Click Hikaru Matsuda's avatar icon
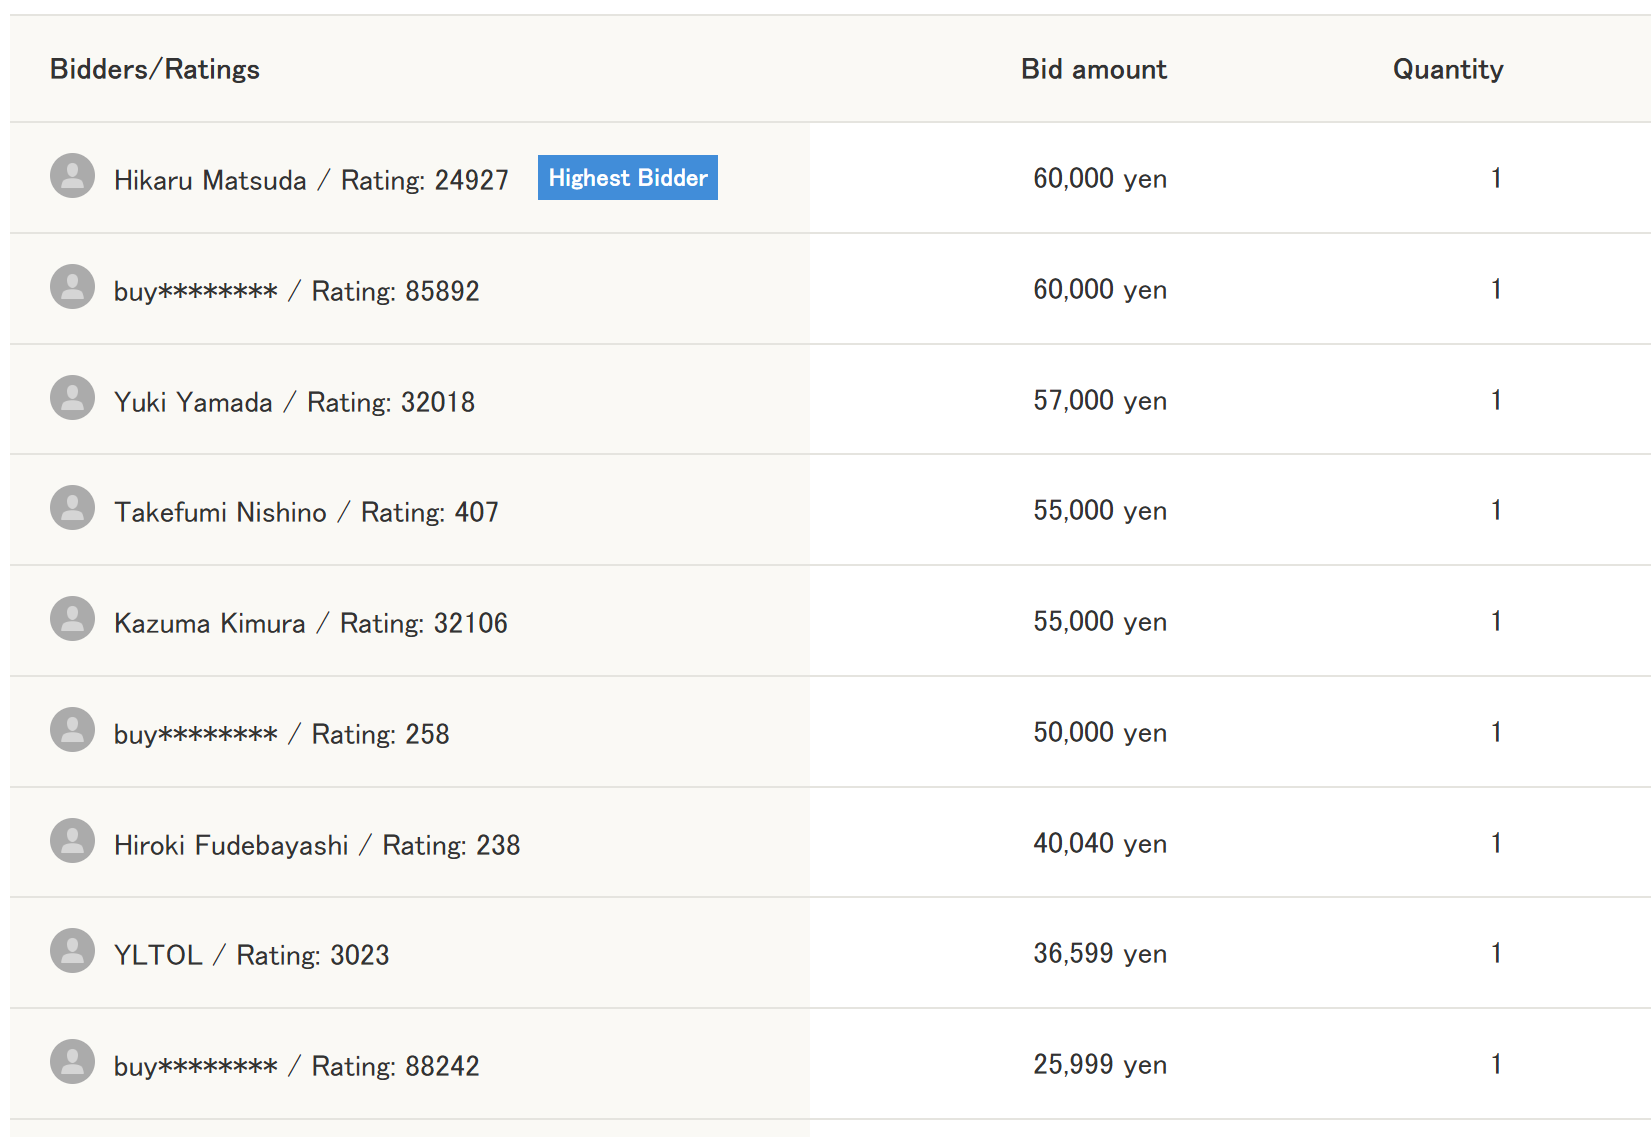Viewport: 1651px width, 1137px height. pyautogui.click(x=72, y=176)
